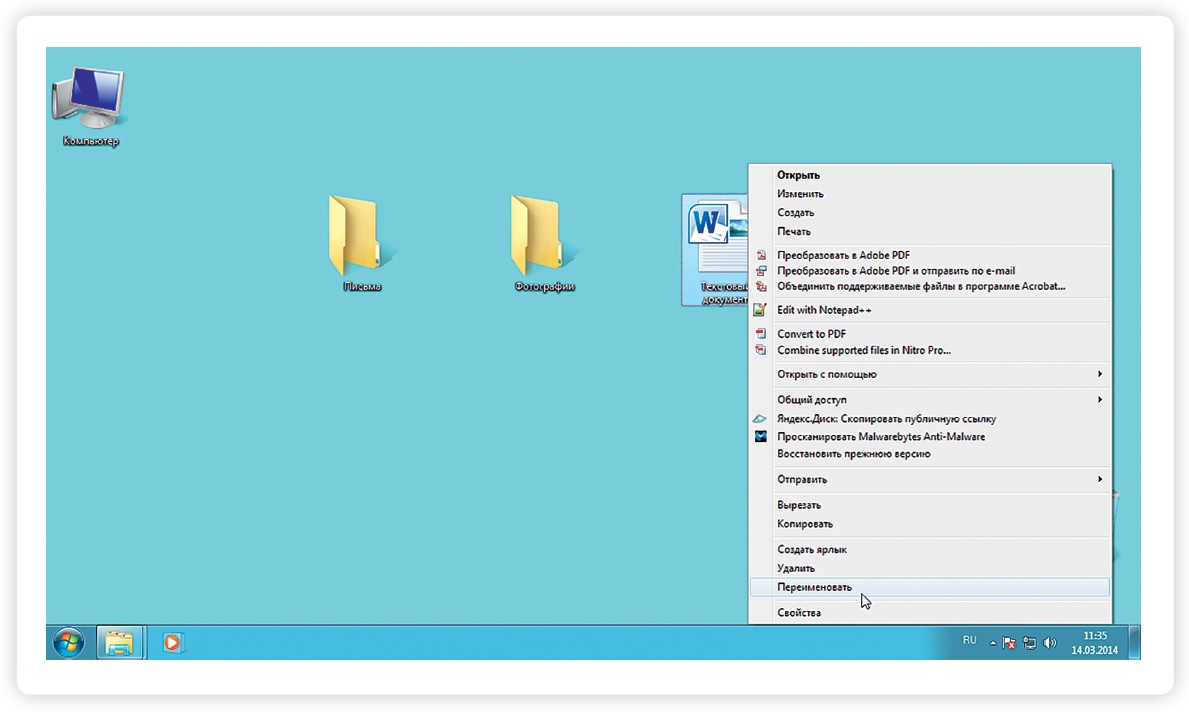Click the taskbar clock showing 11:35
This screenshot has width=1189, height=712.
[x=1094, y=642]
